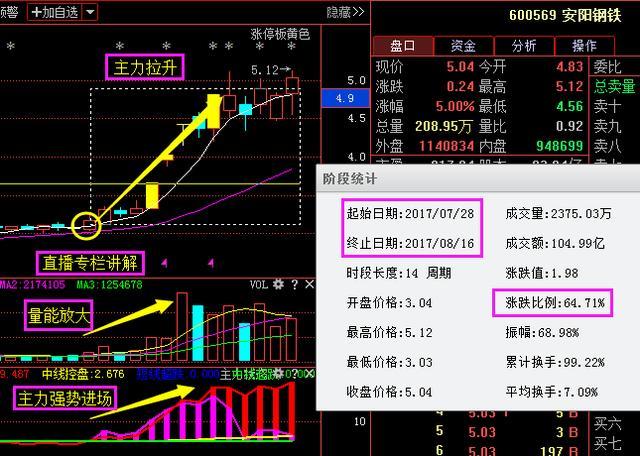
Task: Click the trade row showing 3 B
Action: tap(508, 432)
